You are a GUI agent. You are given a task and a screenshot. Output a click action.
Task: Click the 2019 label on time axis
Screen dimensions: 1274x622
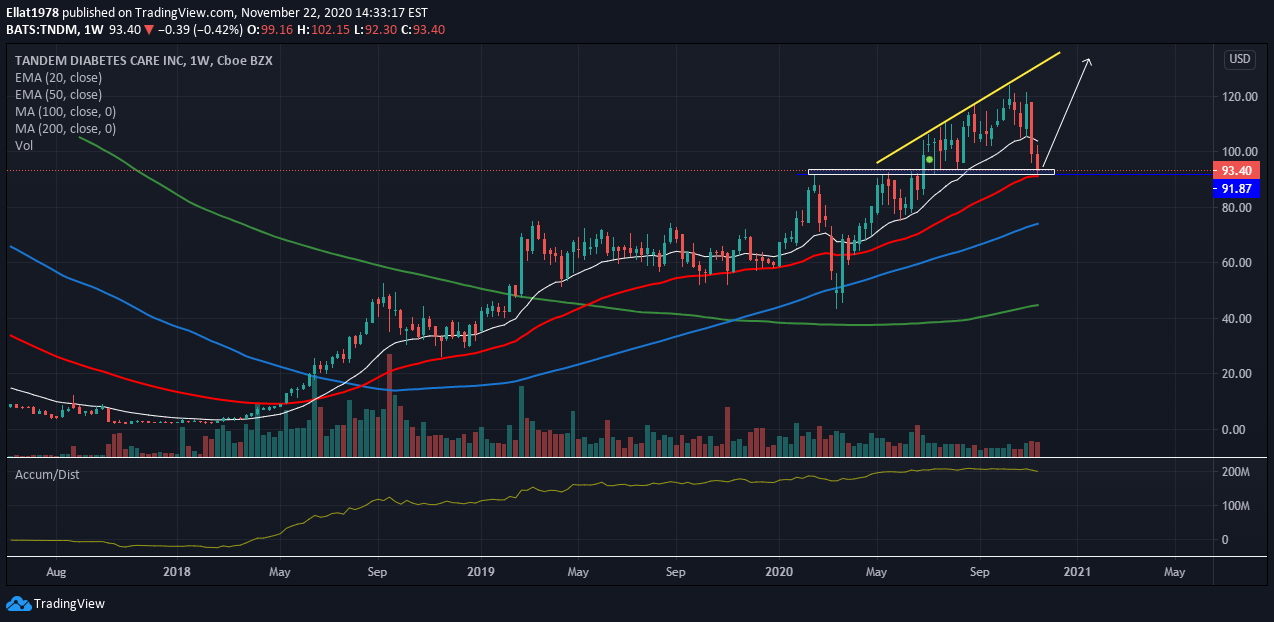(x=481, y=573)
